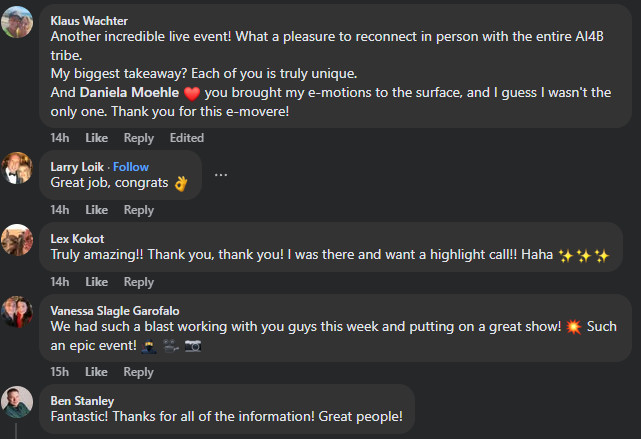Open three-dot options on Larry's comment
The height and width of the screenshot is (439, 641).
click(x=221, y=175)
